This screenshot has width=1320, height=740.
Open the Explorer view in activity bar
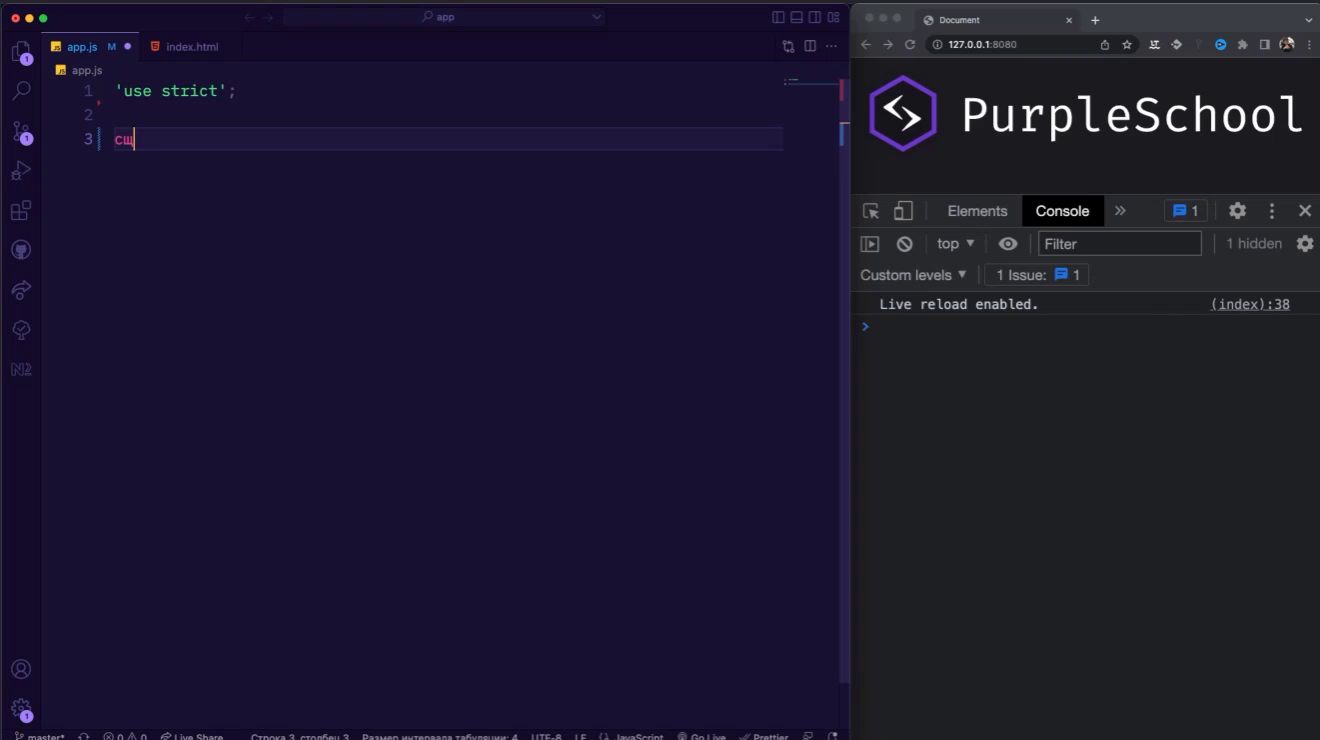(x=21, y=51)
